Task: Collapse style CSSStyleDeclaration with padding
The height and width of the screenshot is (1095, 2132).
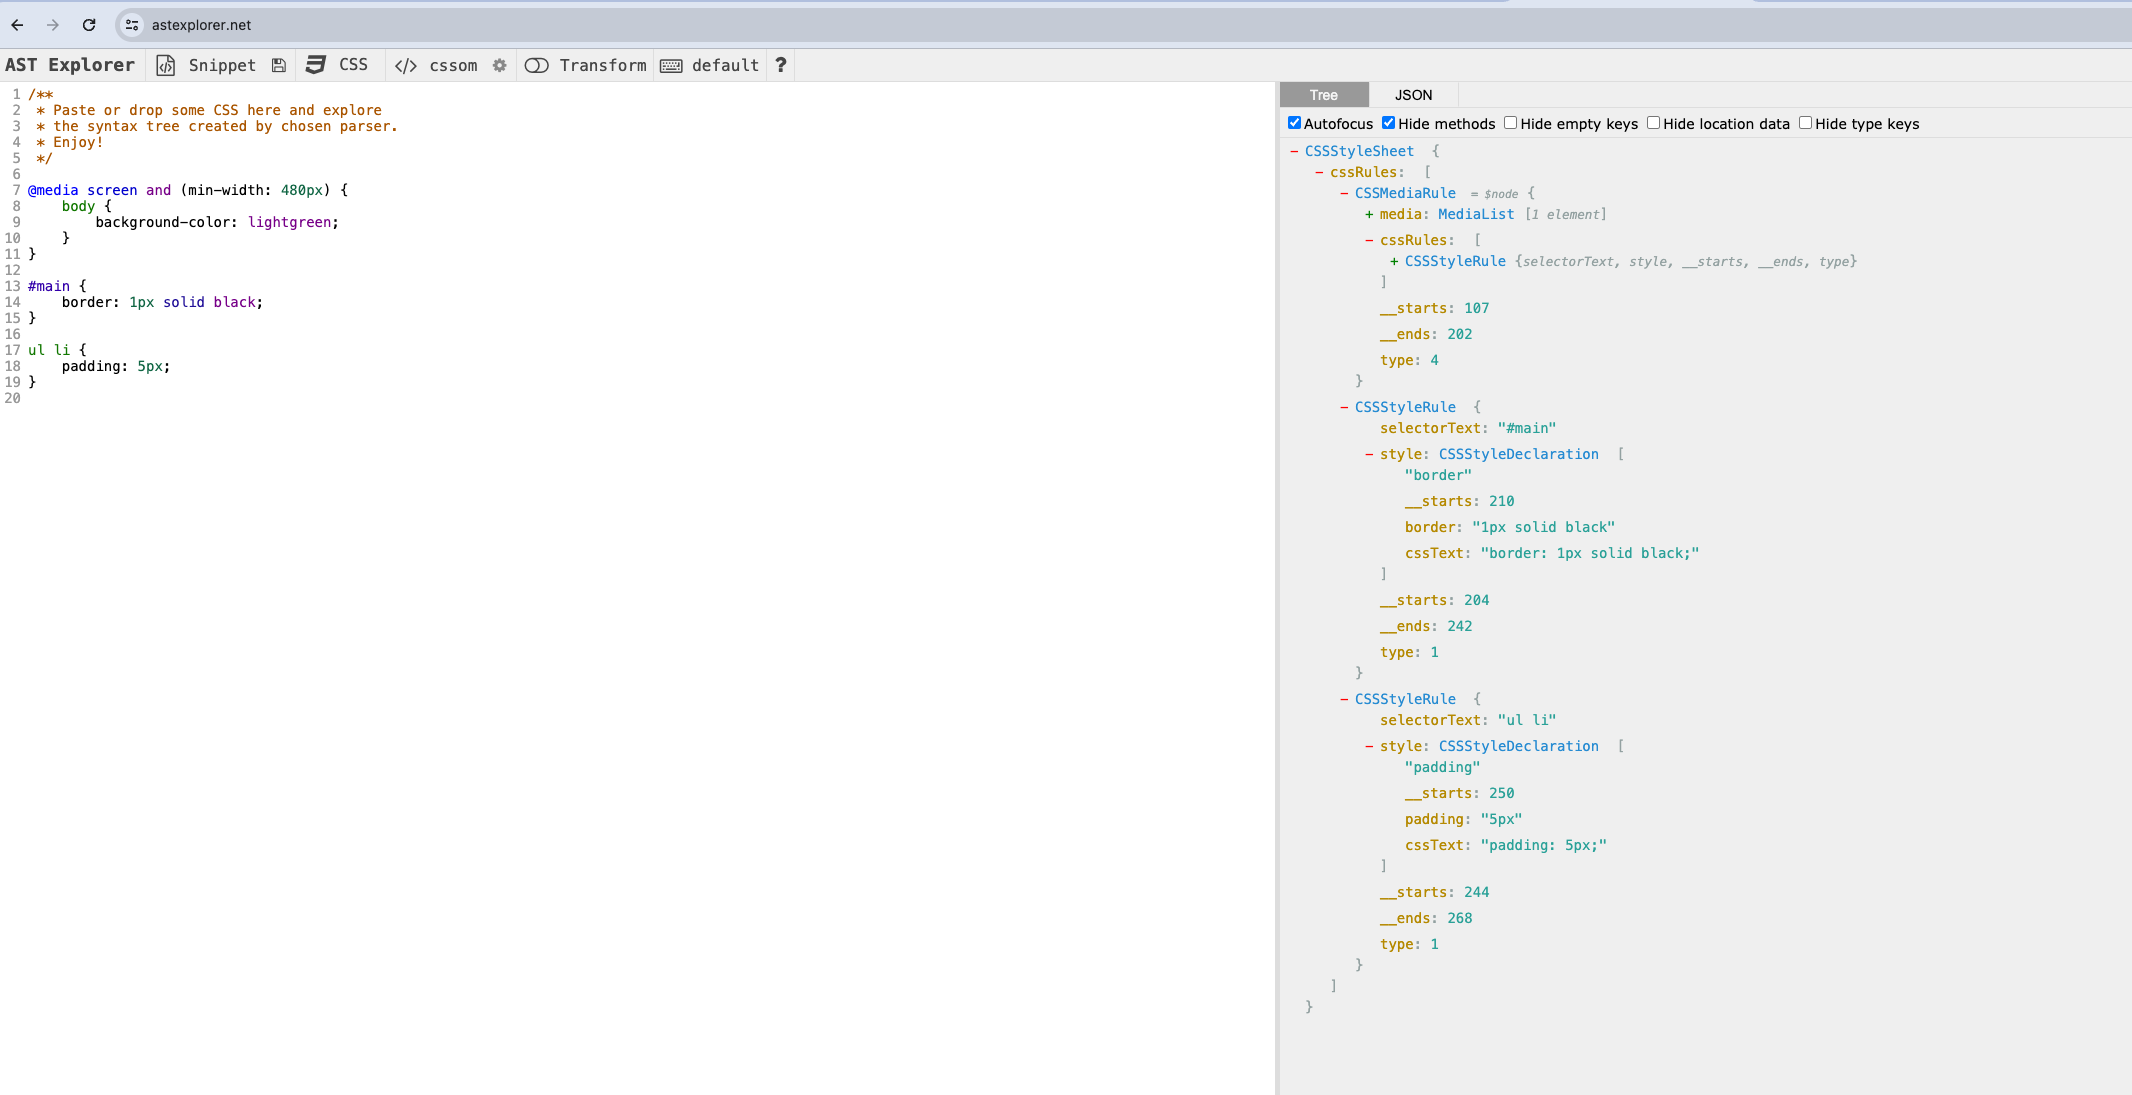Action: pos(1369,746)
